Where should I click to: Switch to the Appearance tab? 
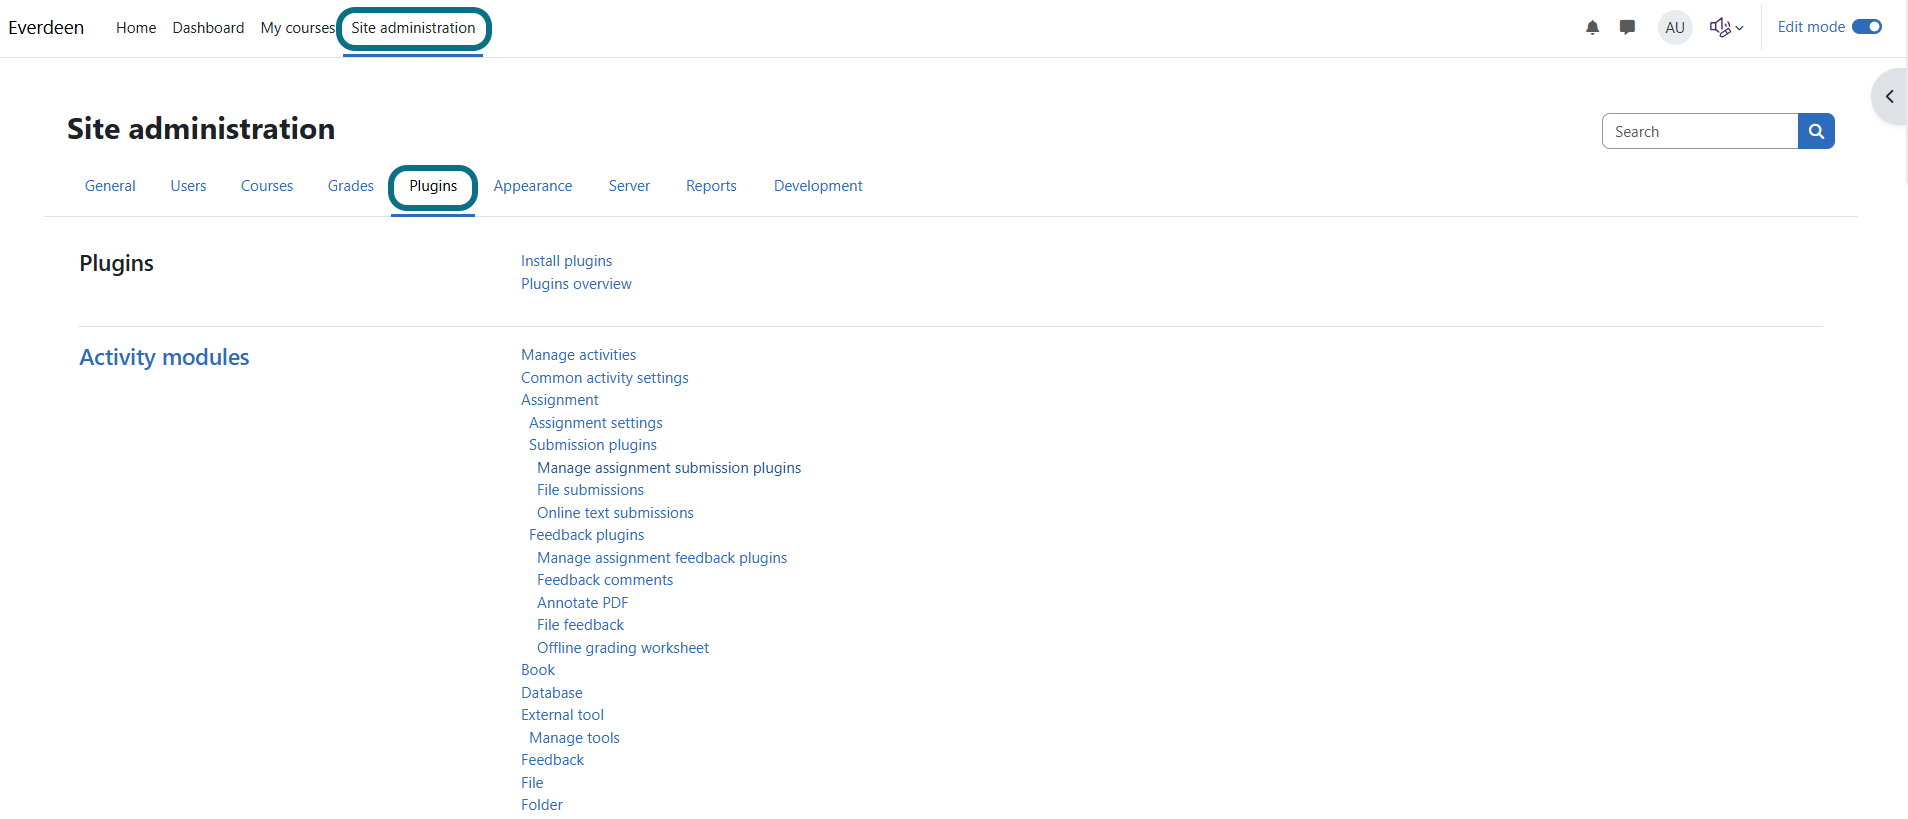533,186
